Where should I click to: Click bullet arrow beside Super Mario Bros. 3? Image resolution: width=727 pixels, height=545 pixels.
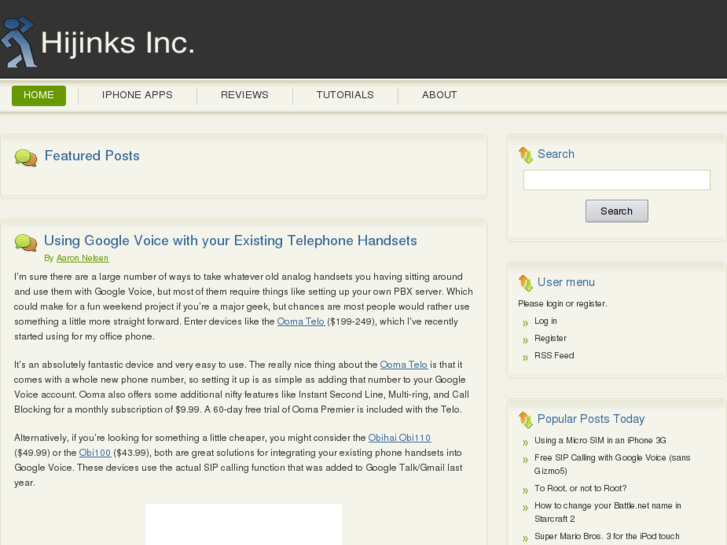pyautogui.click(x=525, y=538)
